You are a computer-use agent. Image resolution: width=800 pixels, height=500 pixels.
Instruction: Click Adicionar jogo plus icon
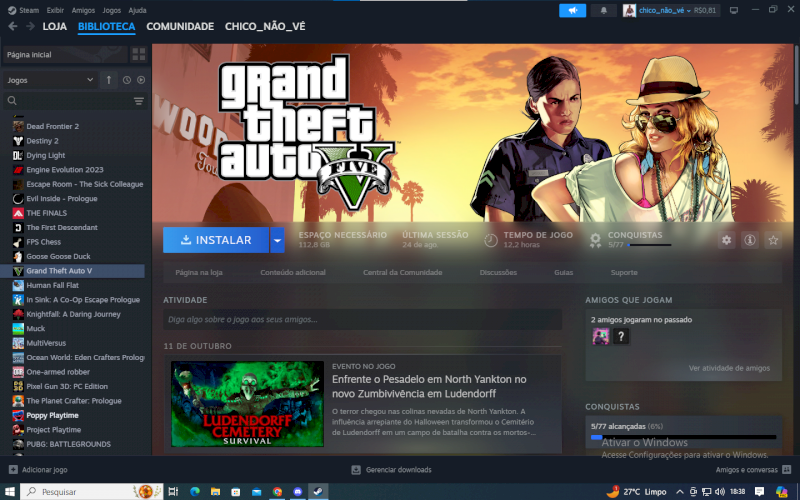(13, 469)
